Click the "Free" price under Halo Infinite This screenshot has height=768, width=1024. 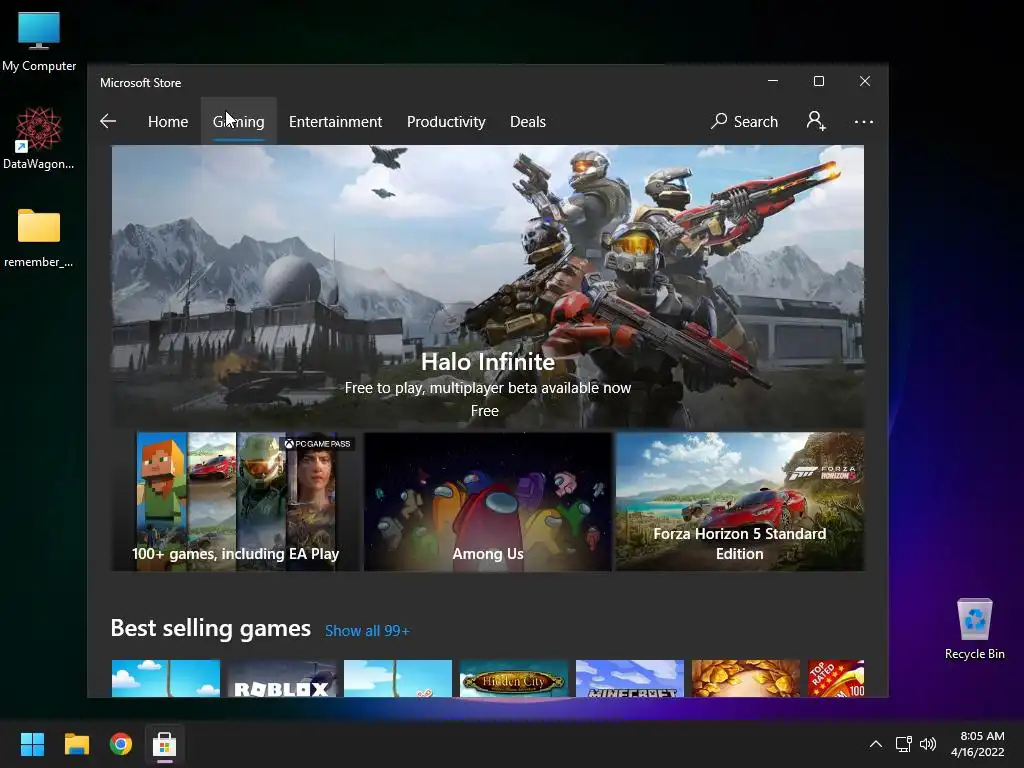(x=485, y=411)
